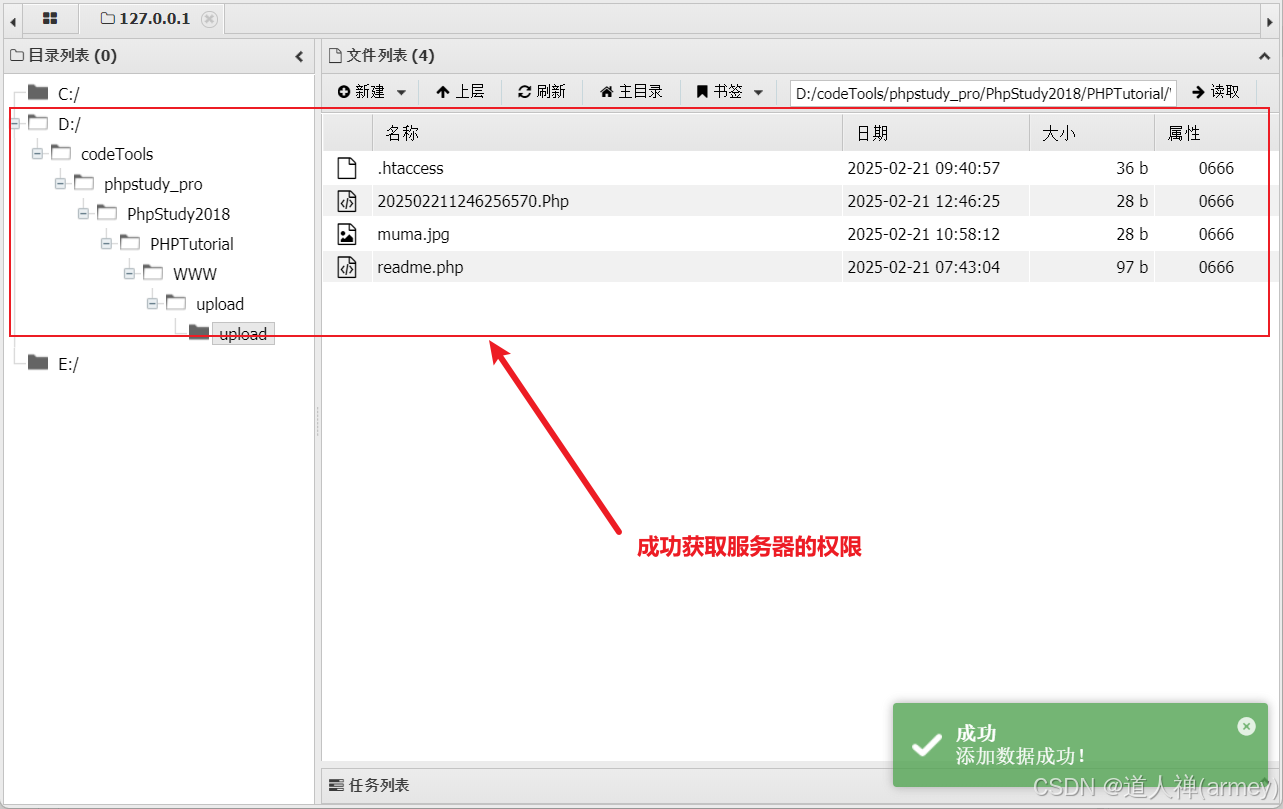Click the E:/ folder icon
The height and width of the screenshot is (809, 1283).
(x=38, y=362)
